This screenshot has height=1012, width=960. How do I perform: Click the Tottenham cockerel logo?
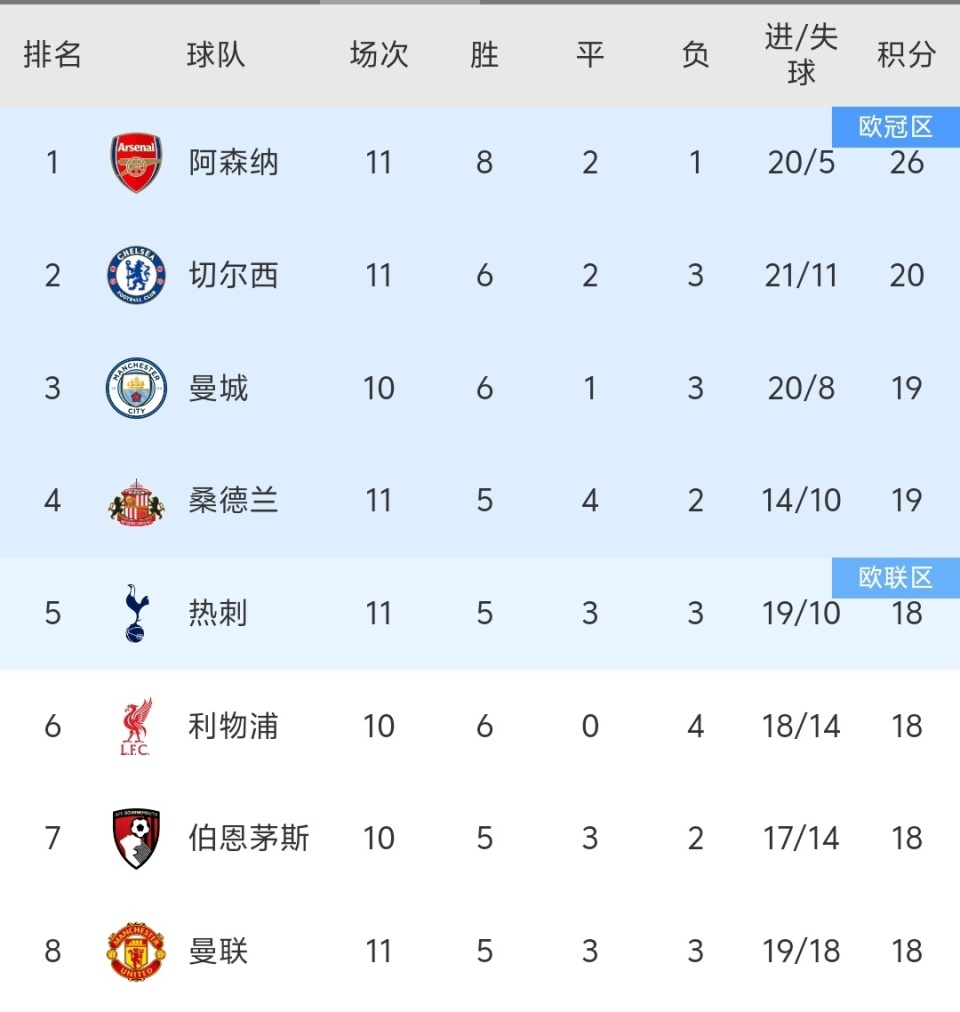click(x=136, y=613)
